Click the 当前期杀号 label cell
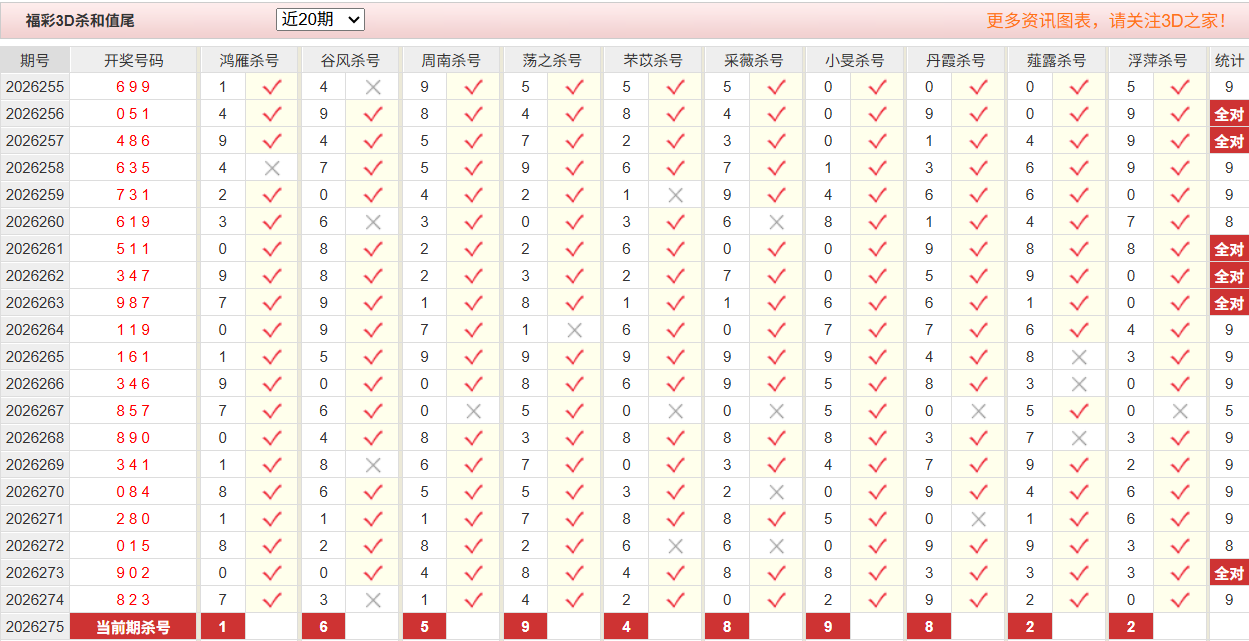1249x641 pixels. pos(134,627)
